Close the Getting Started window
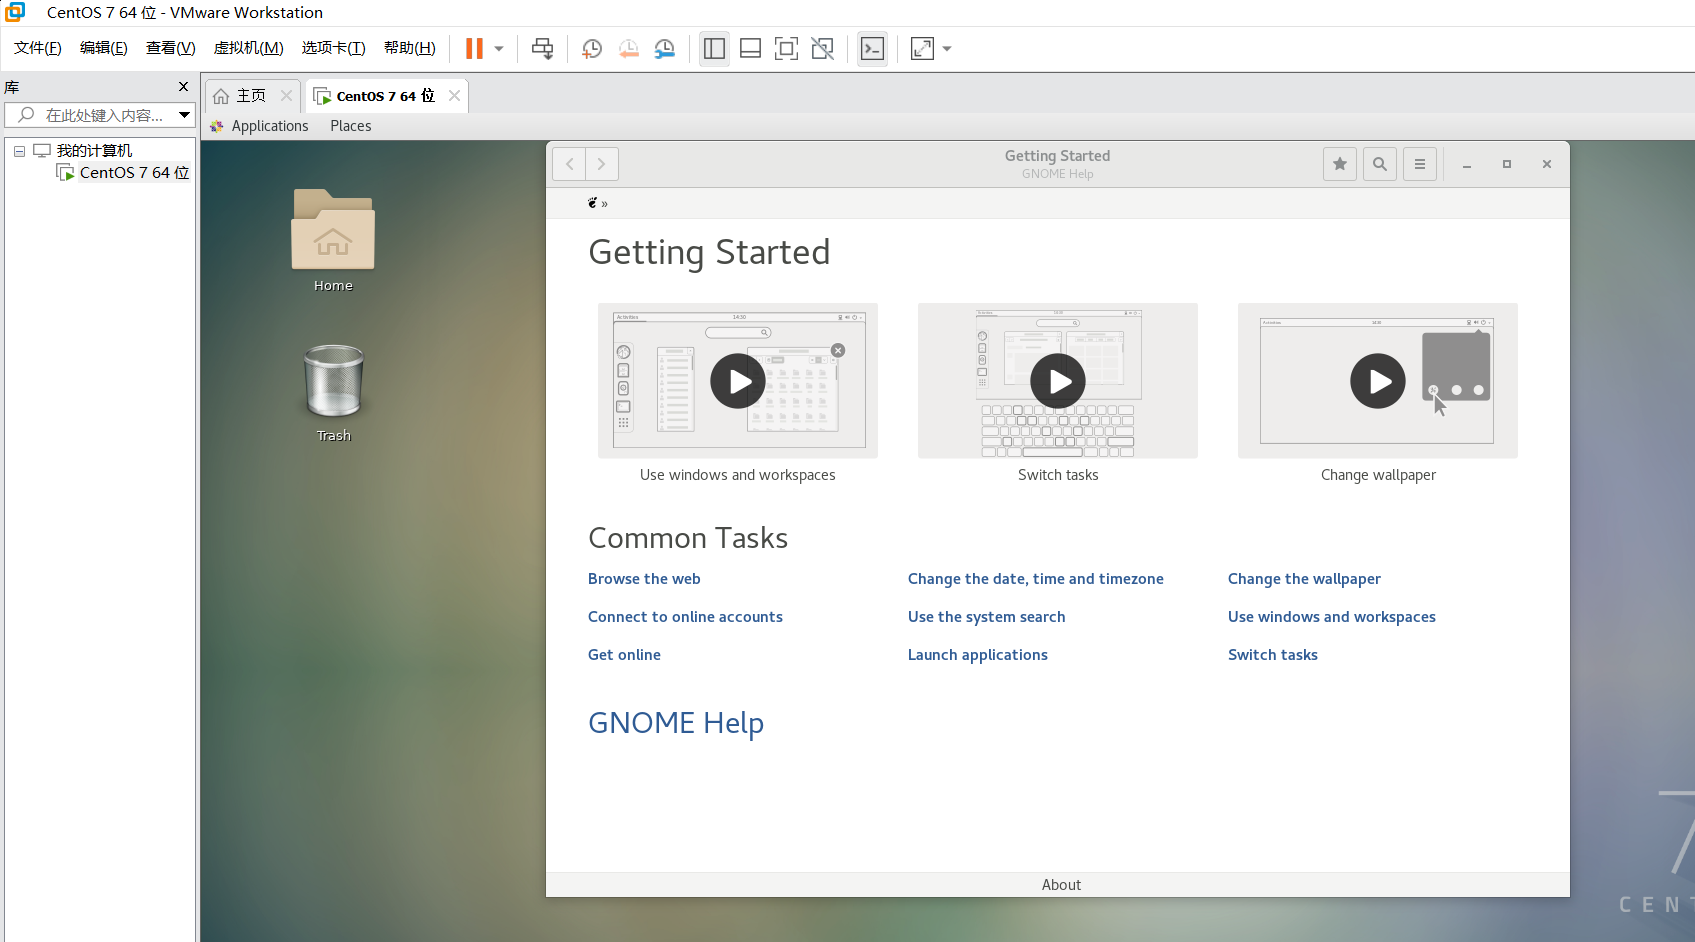Viewport: 1695px width, 942px height. (1547, 165)
